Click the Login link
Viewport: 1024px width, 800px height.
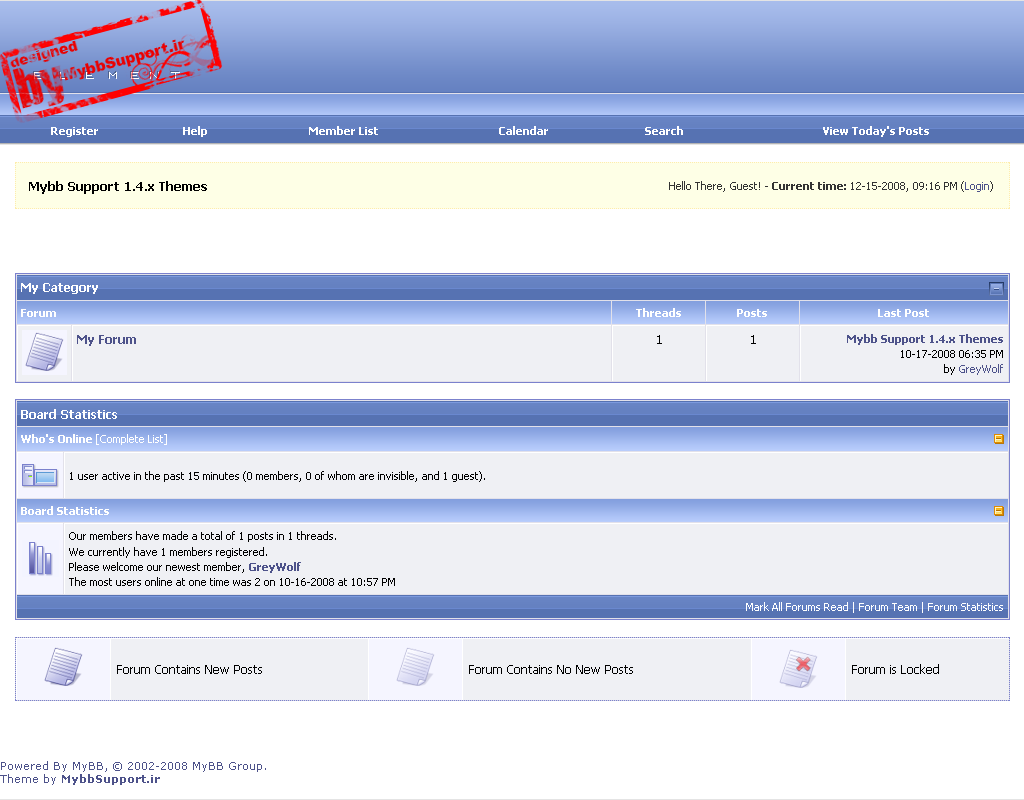coord(977,186)
